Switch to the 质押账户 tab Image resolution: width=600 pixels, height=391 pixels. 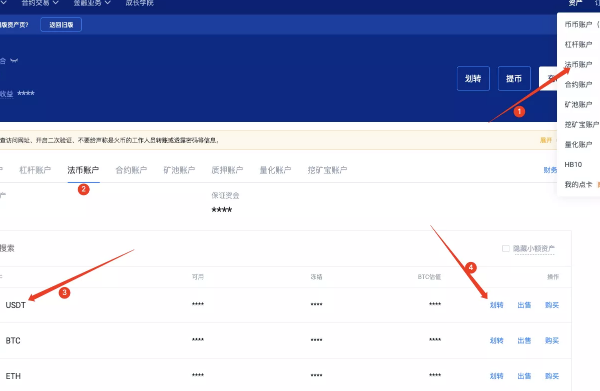[x=227, y=170]
